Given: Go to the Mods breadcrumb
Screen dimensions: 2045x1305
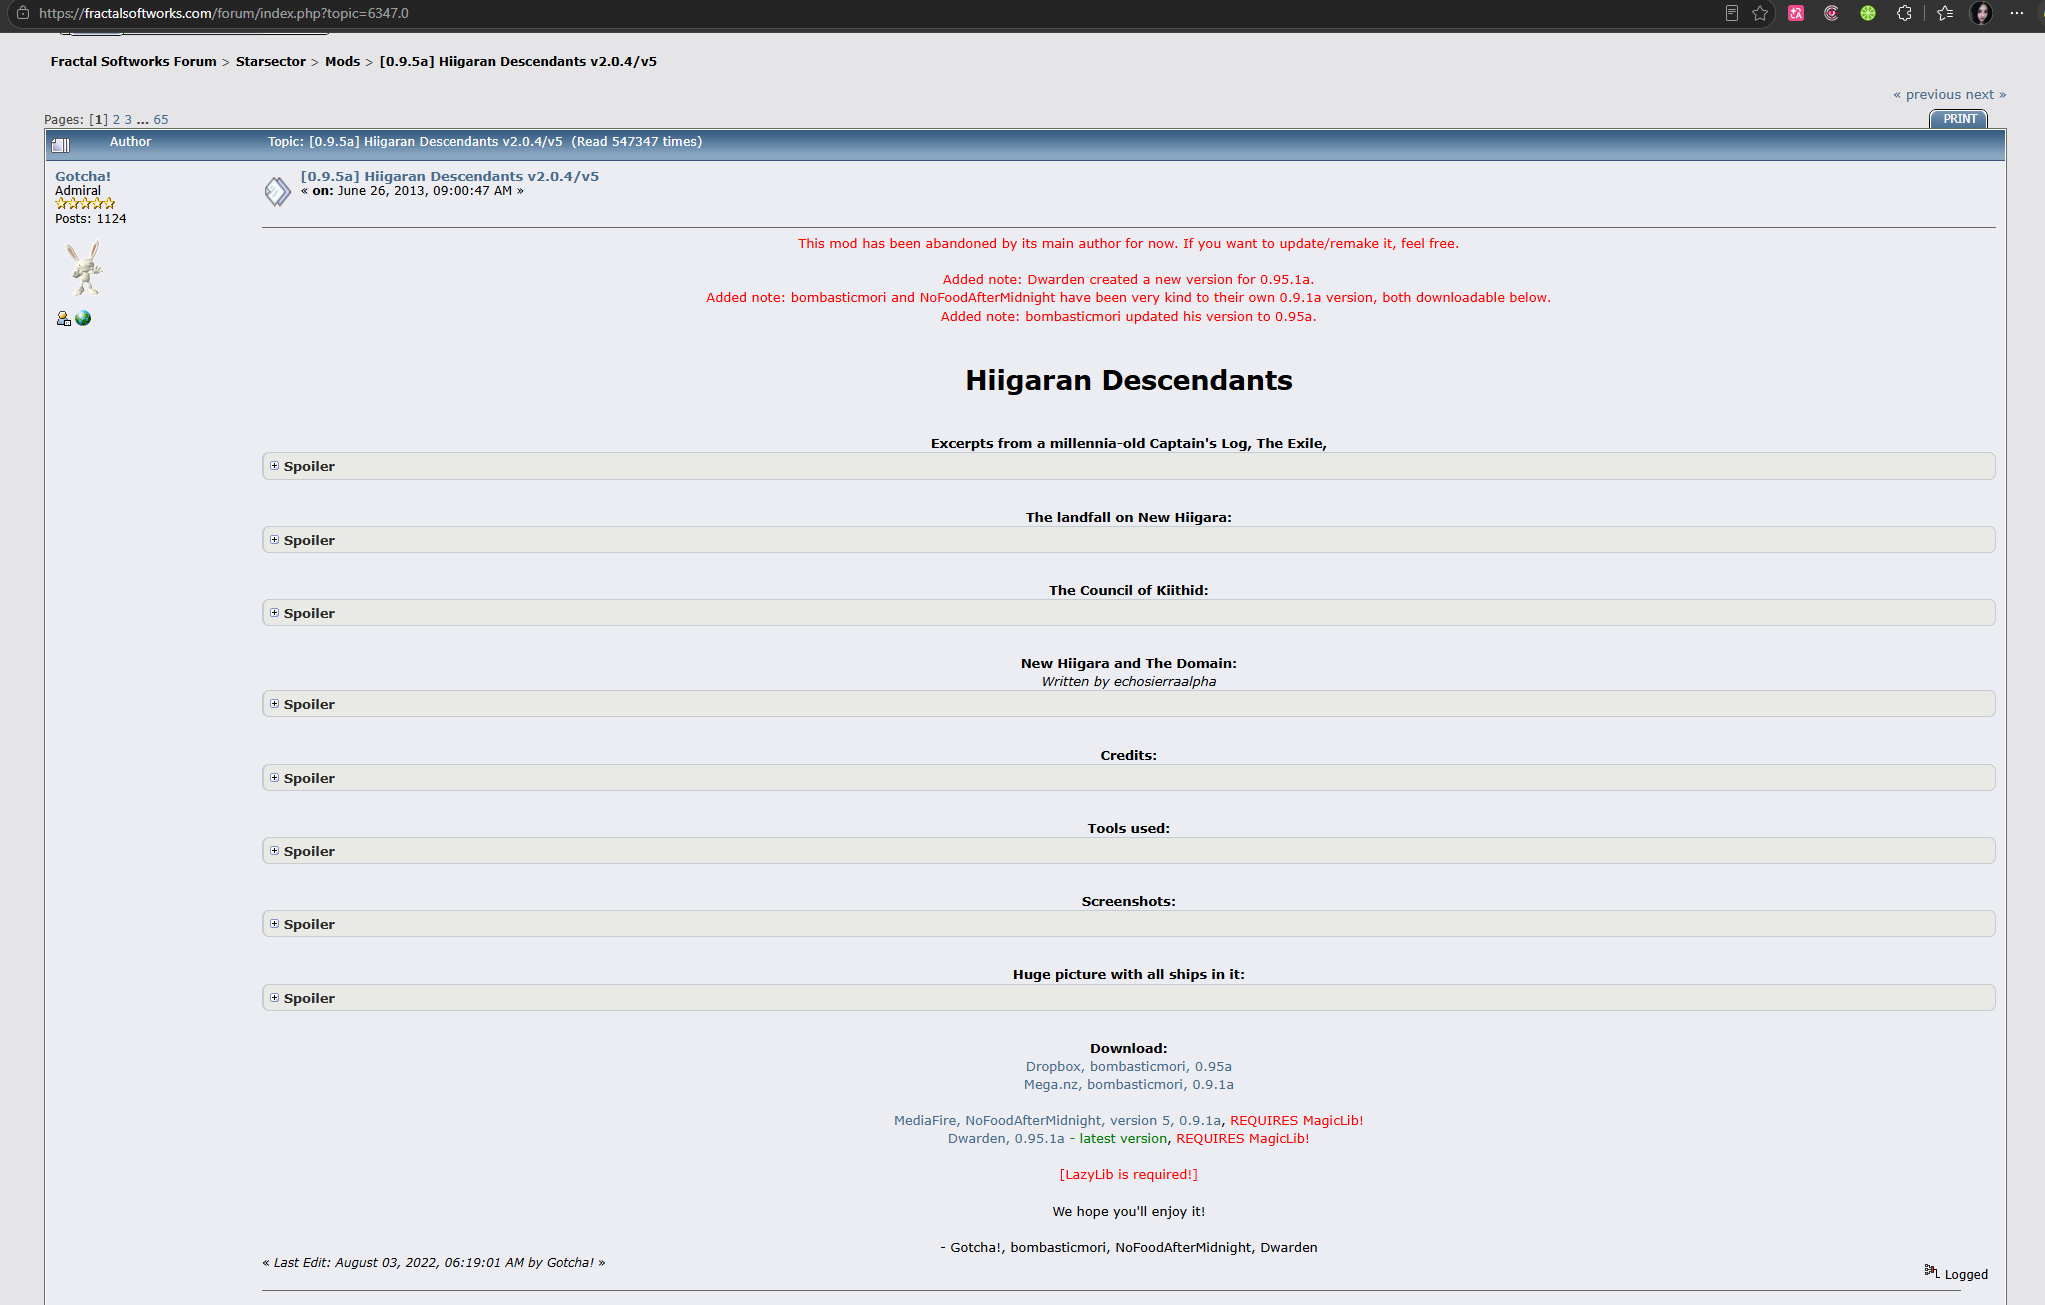Looking at the screenshot, I should click(342, 61).
